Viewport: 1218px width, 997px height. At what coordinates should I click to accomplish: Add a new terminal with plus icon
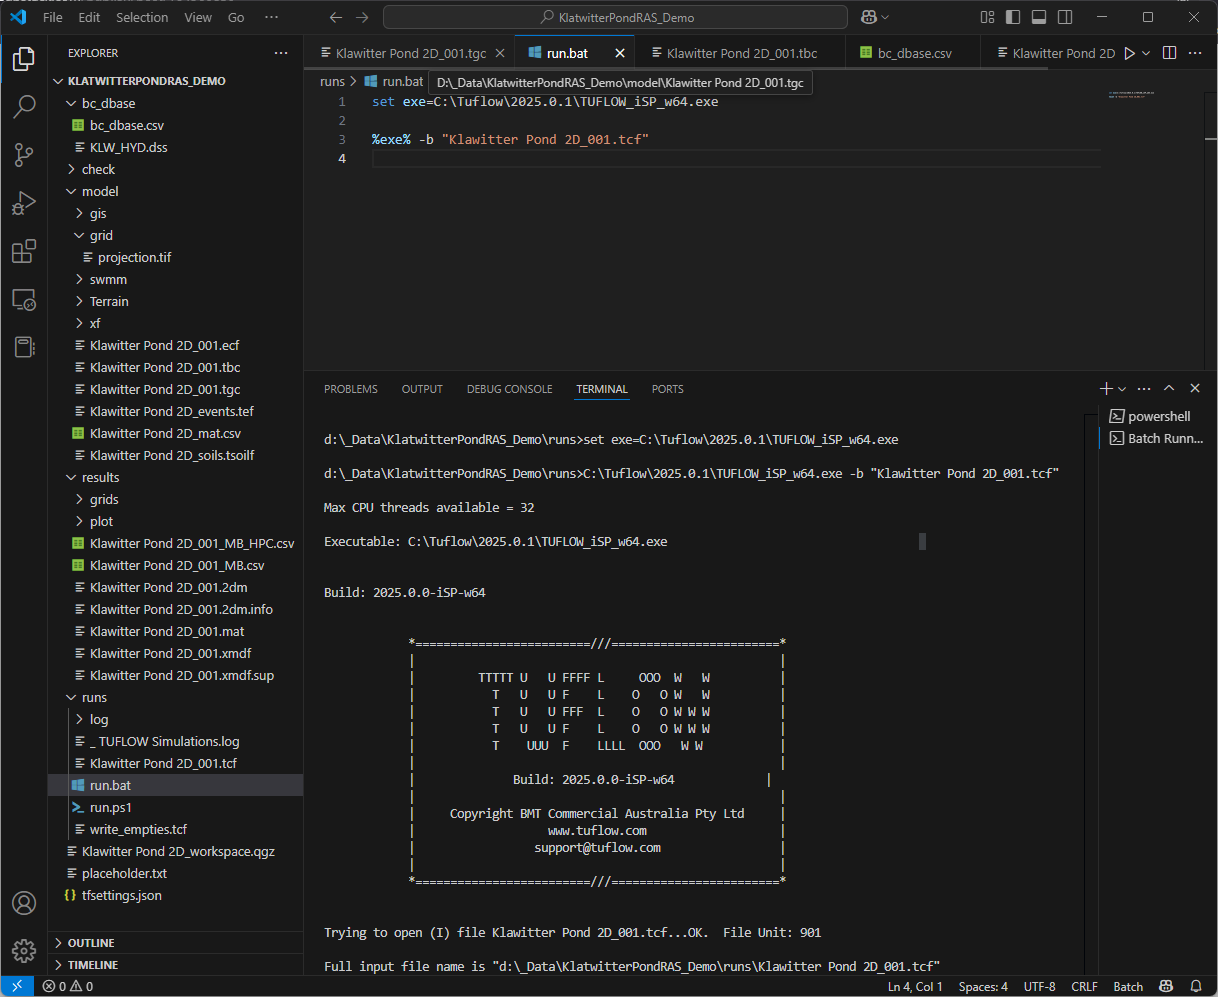[1106, 388]
